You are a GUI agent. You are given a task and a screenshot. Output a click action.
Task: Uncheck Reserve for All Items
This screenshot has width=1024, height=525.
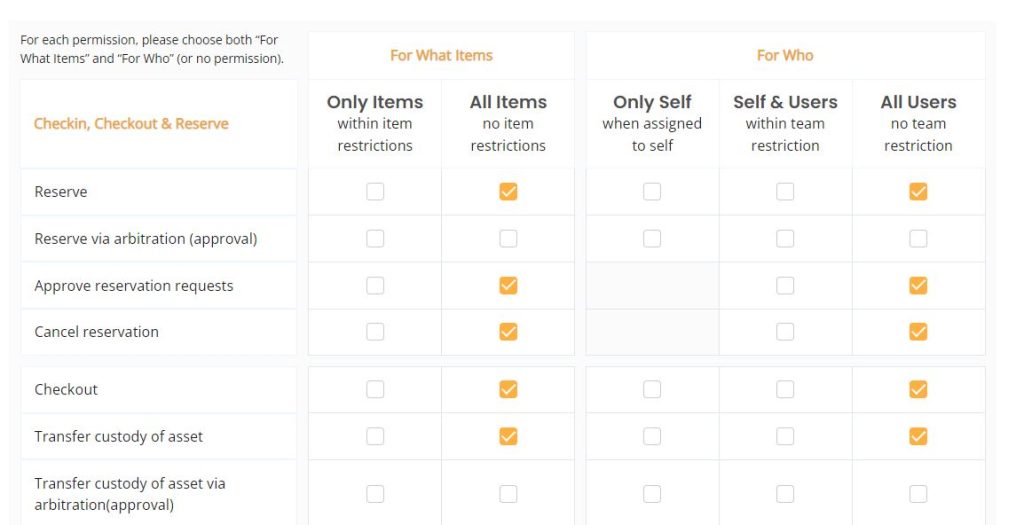click(x=508, y=191)
